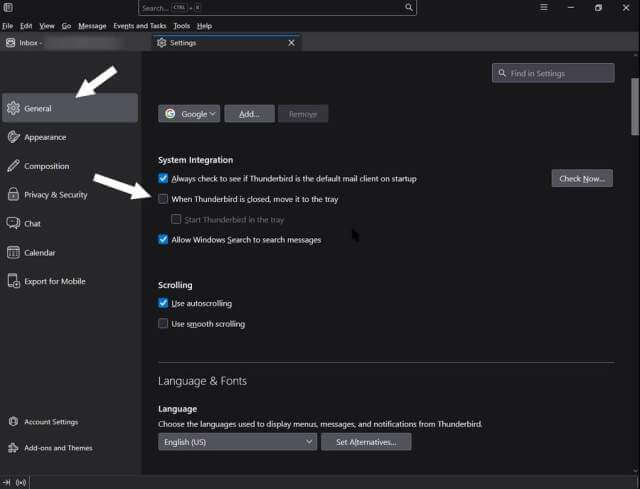Open the Tools menu
640x489 pixels.
(182, 26)
